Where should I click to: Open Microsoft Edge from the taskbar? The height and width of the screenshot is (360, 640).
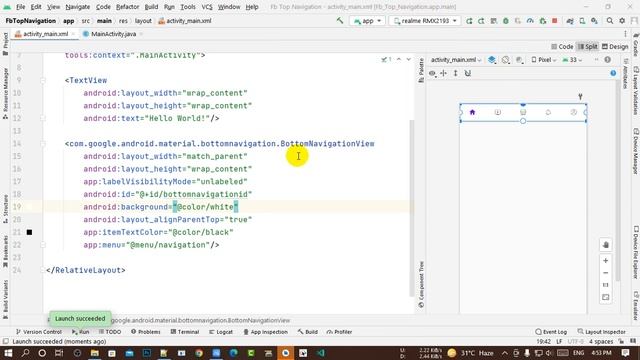233,353
